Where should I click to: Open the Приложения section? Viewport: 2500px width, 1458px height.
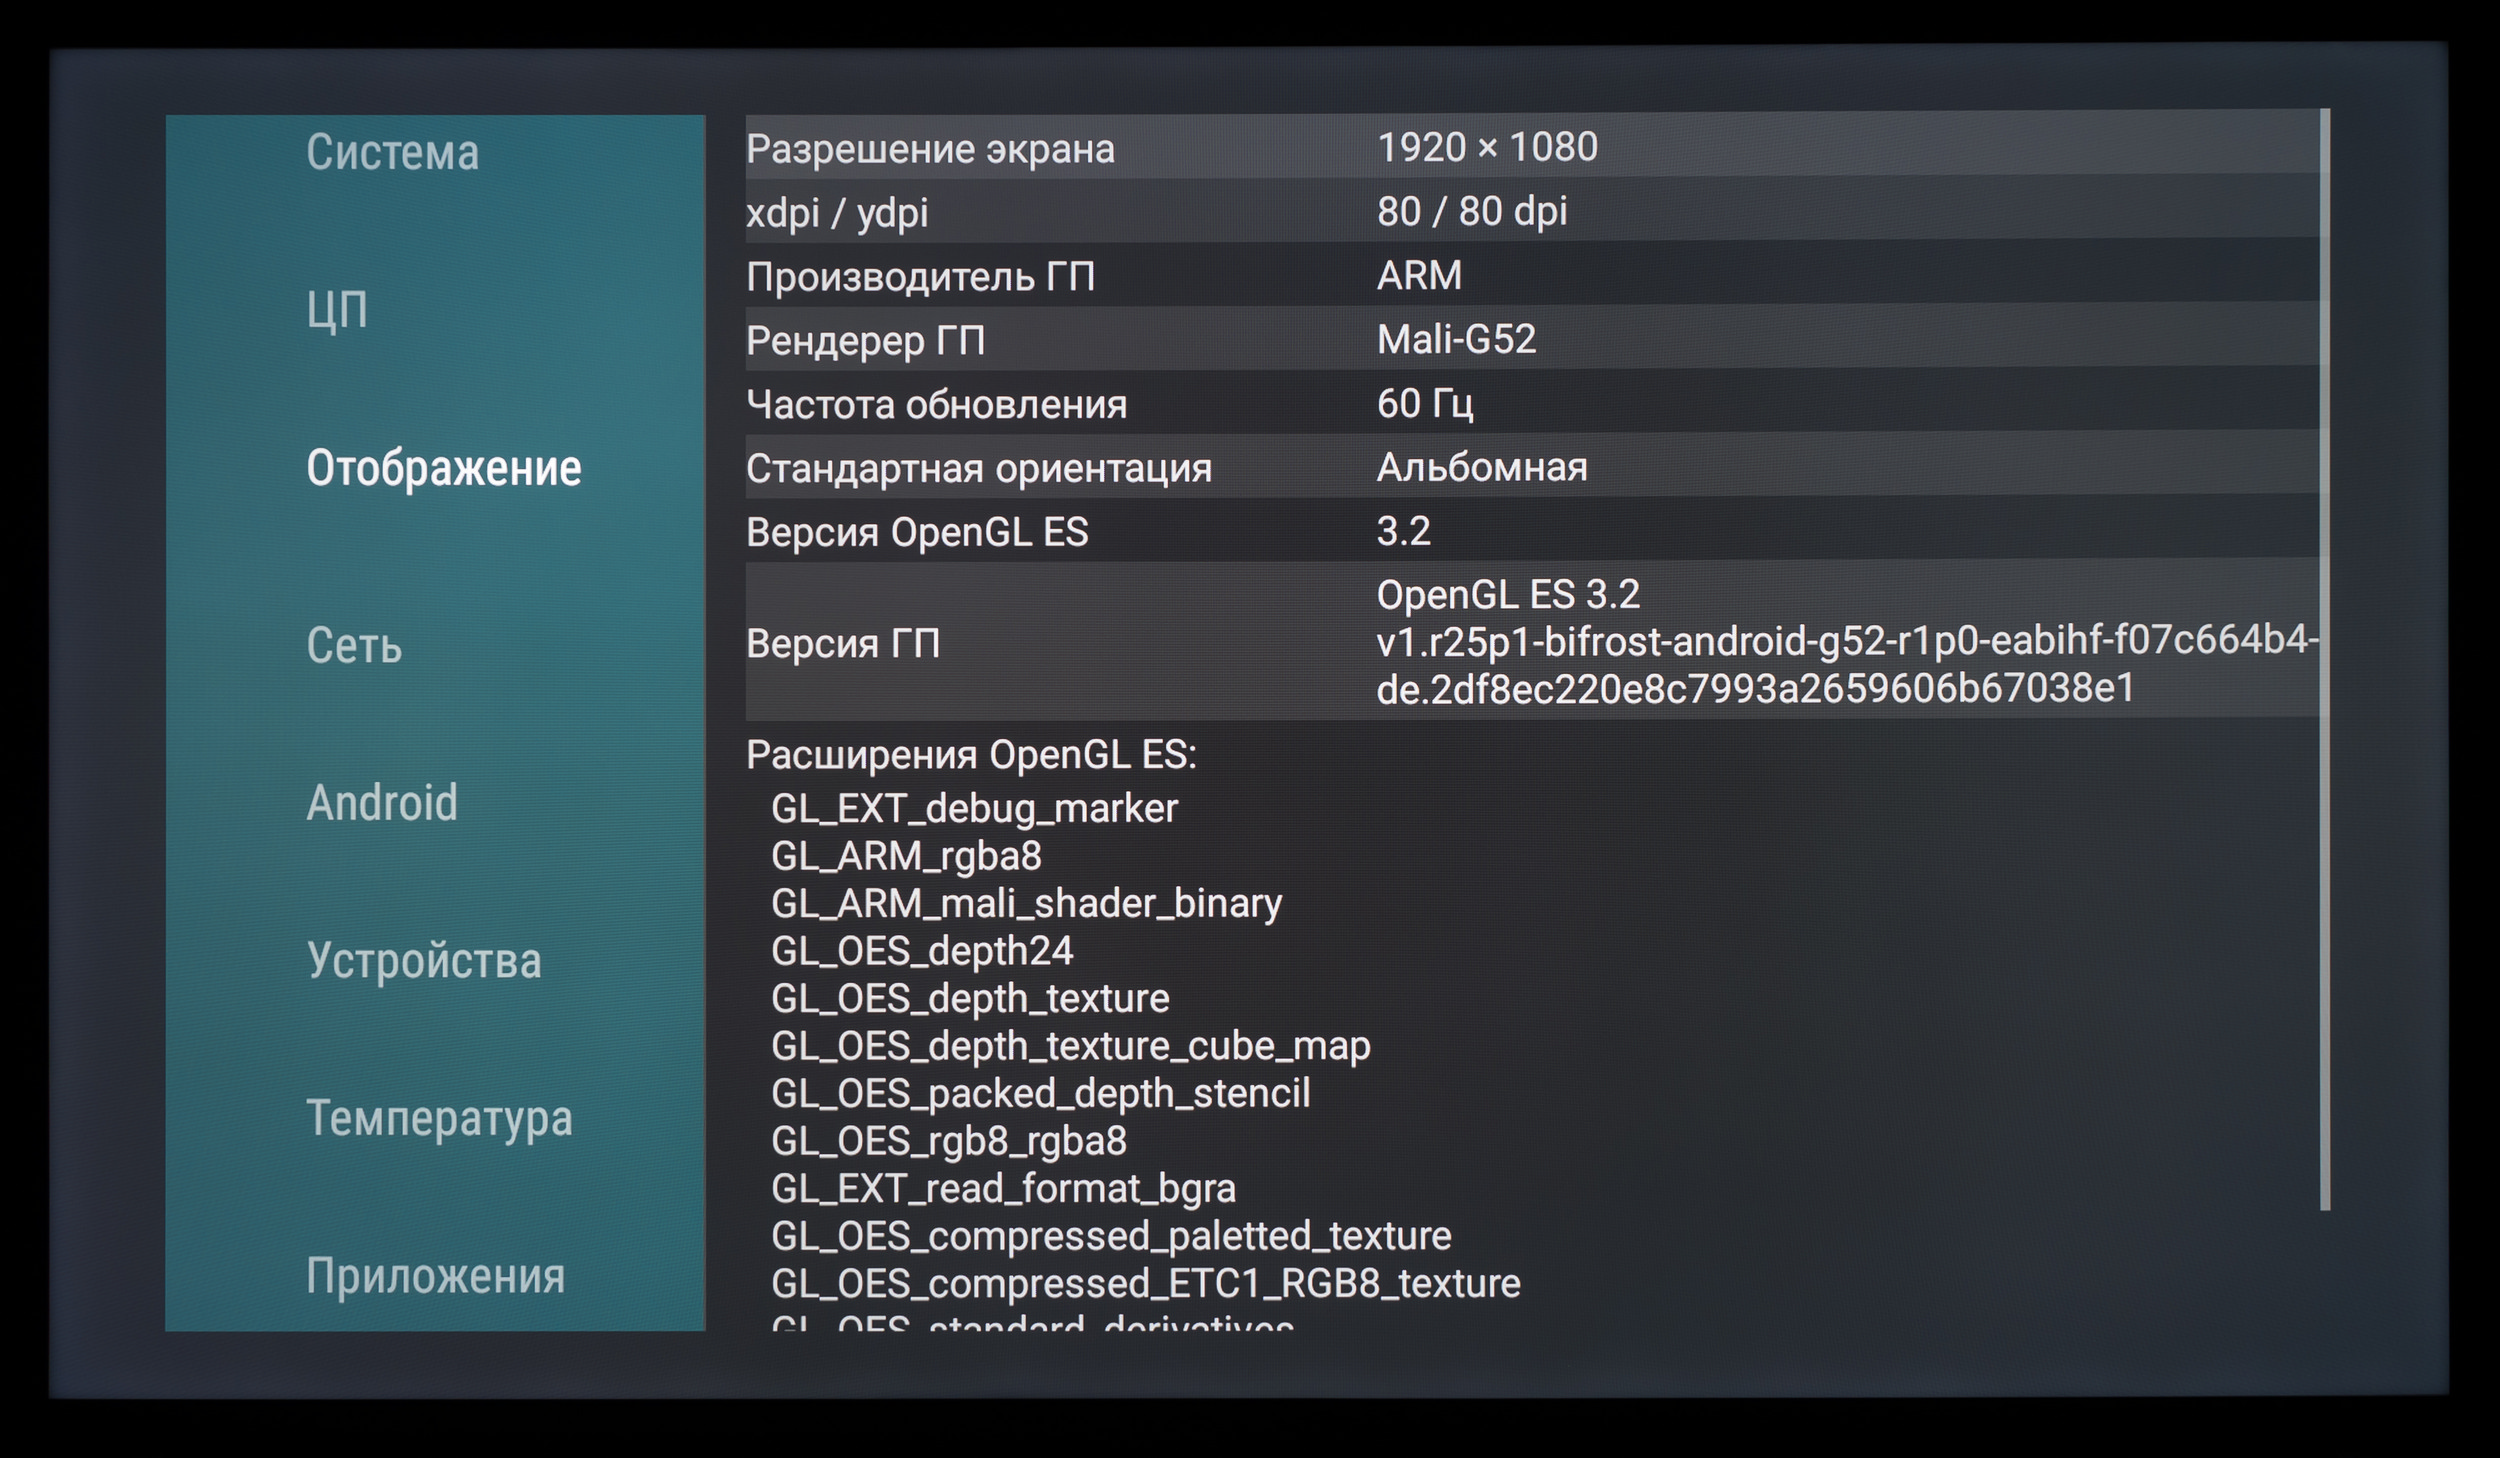point(435,1276)
